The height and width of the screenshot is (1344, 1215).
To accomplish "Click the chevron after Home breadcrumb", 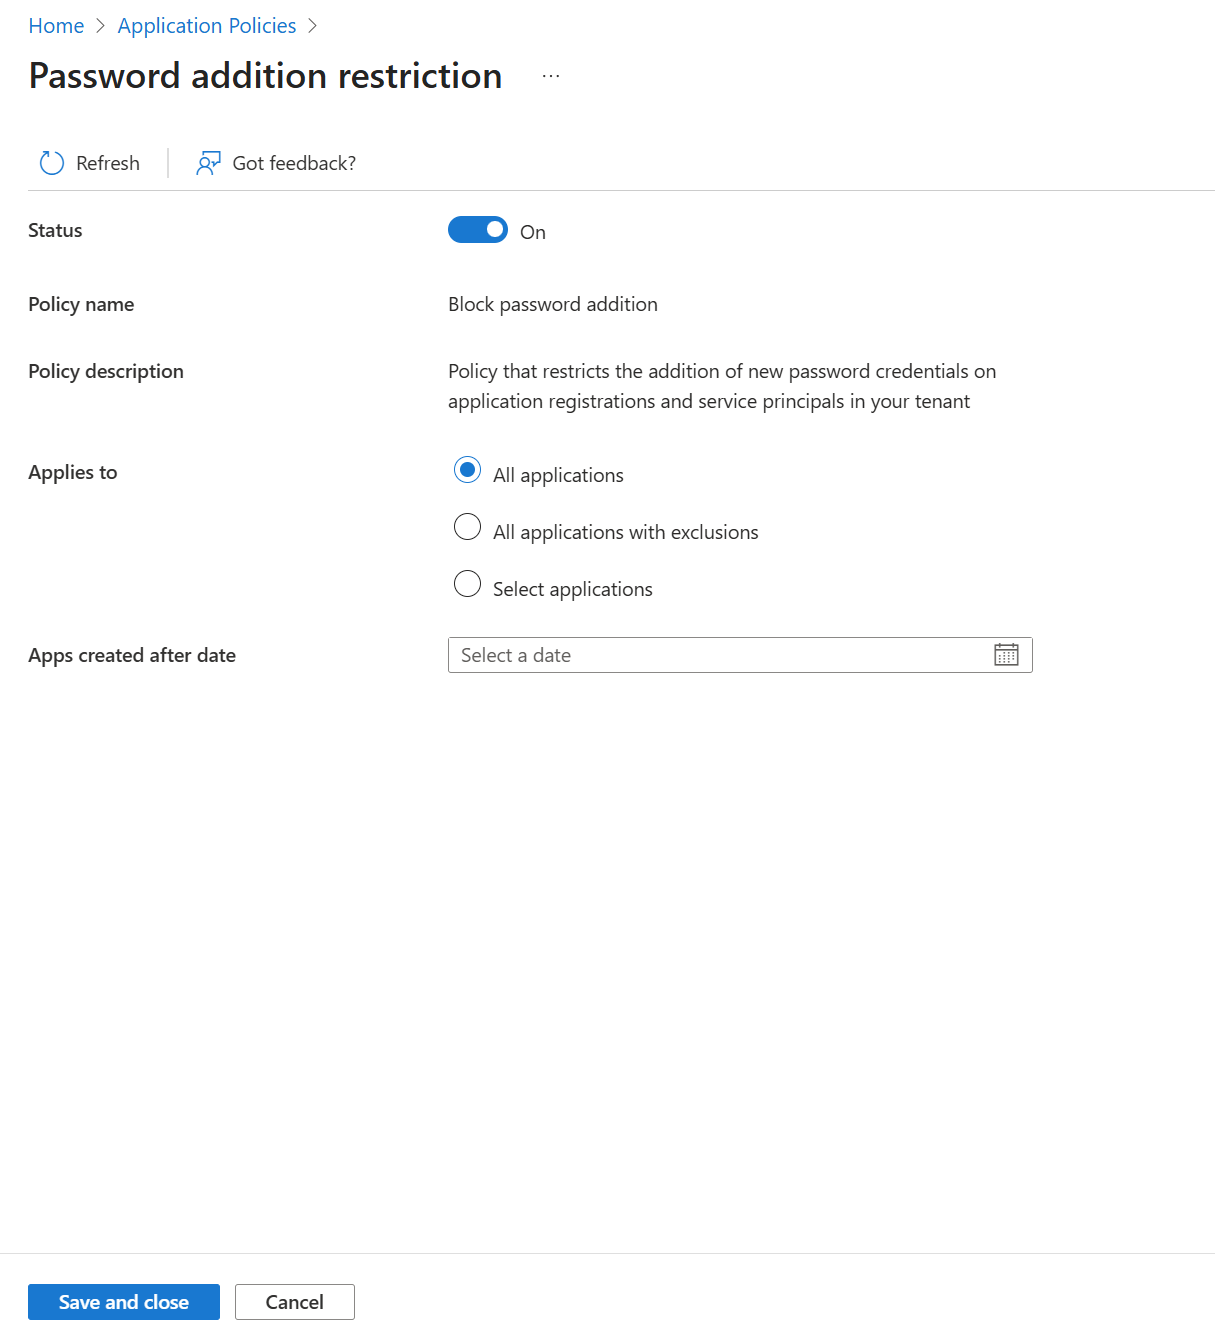I will 100,26.
